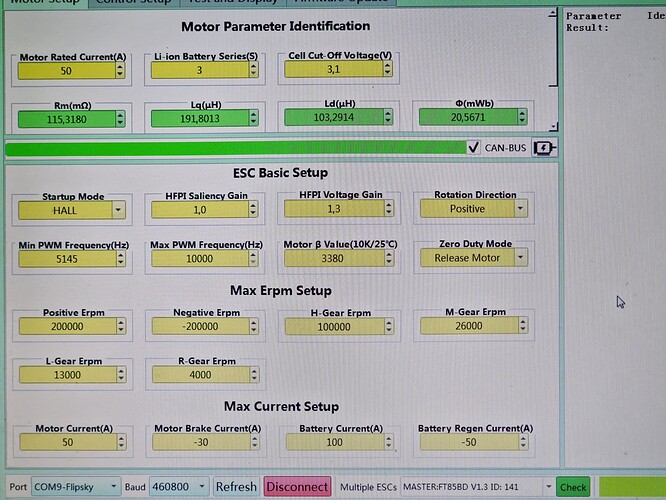
Task: Click the 'Max Current Setup' heading
Action: point(281,407)
